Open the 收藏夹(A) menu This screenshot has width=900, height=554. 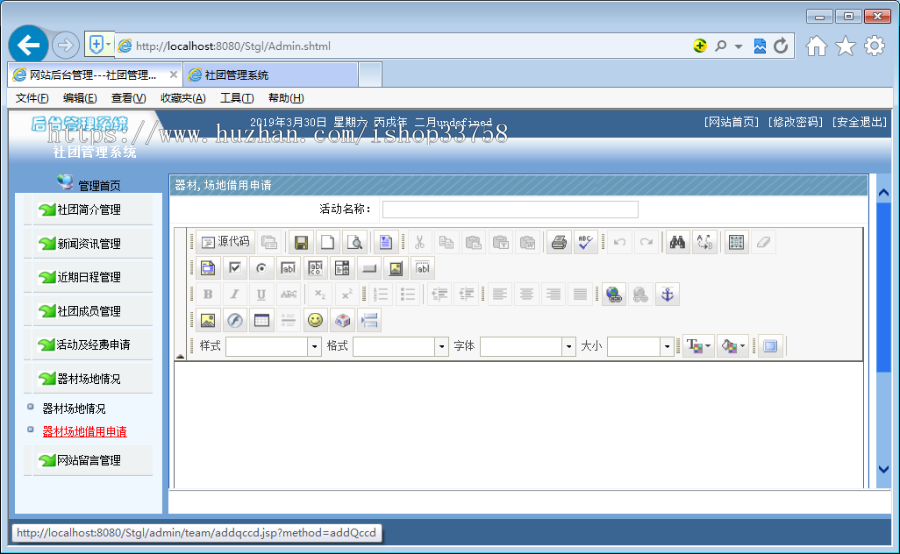point(183,98)
